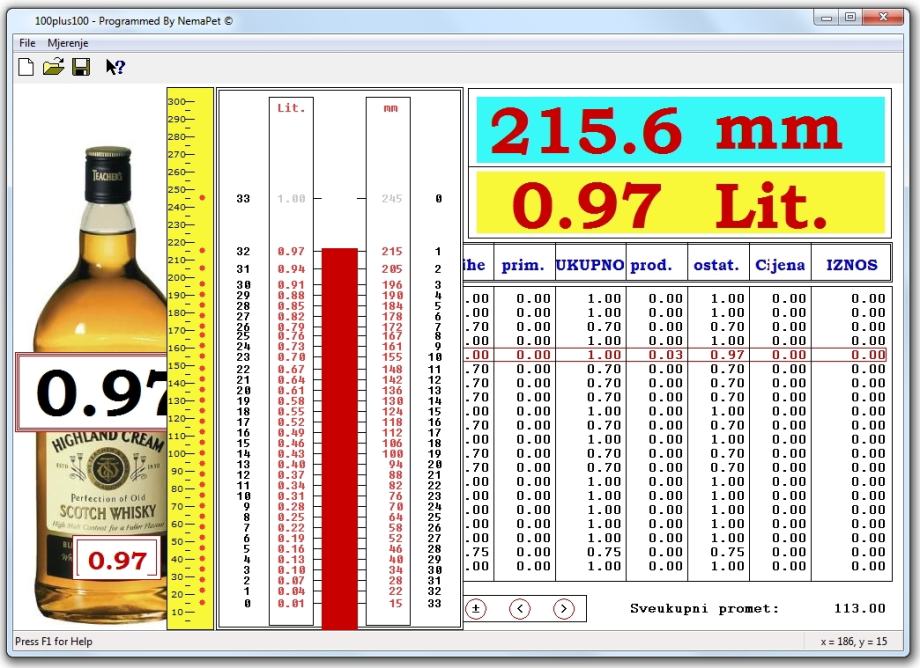Open the Mjerenje menu

pos(68,44)
